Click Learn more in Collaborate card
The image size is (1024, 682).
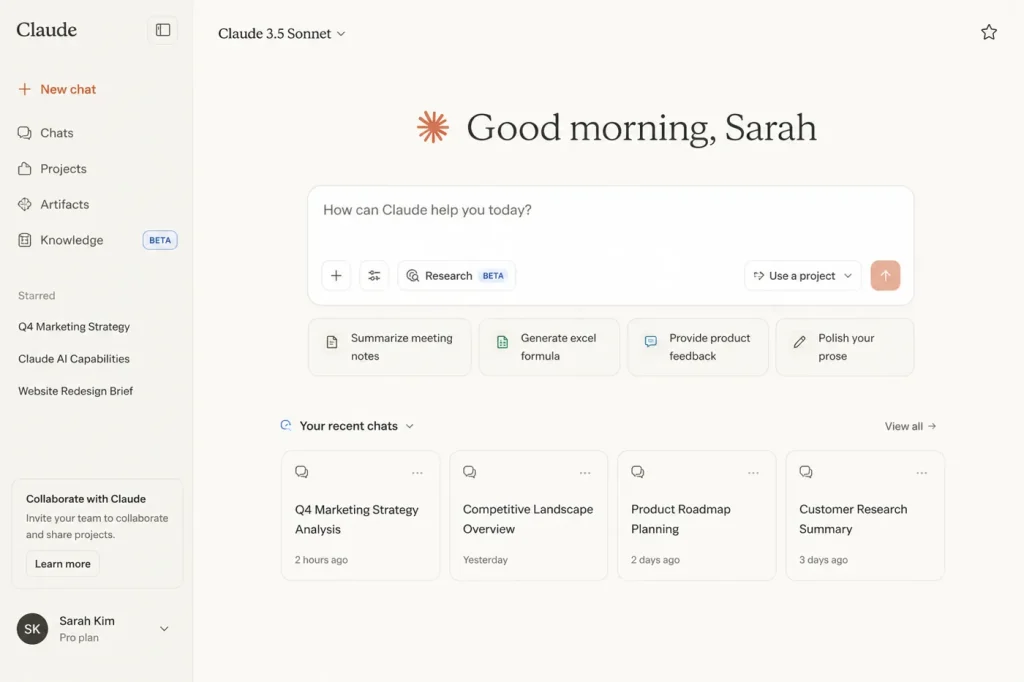pos(63,564)
